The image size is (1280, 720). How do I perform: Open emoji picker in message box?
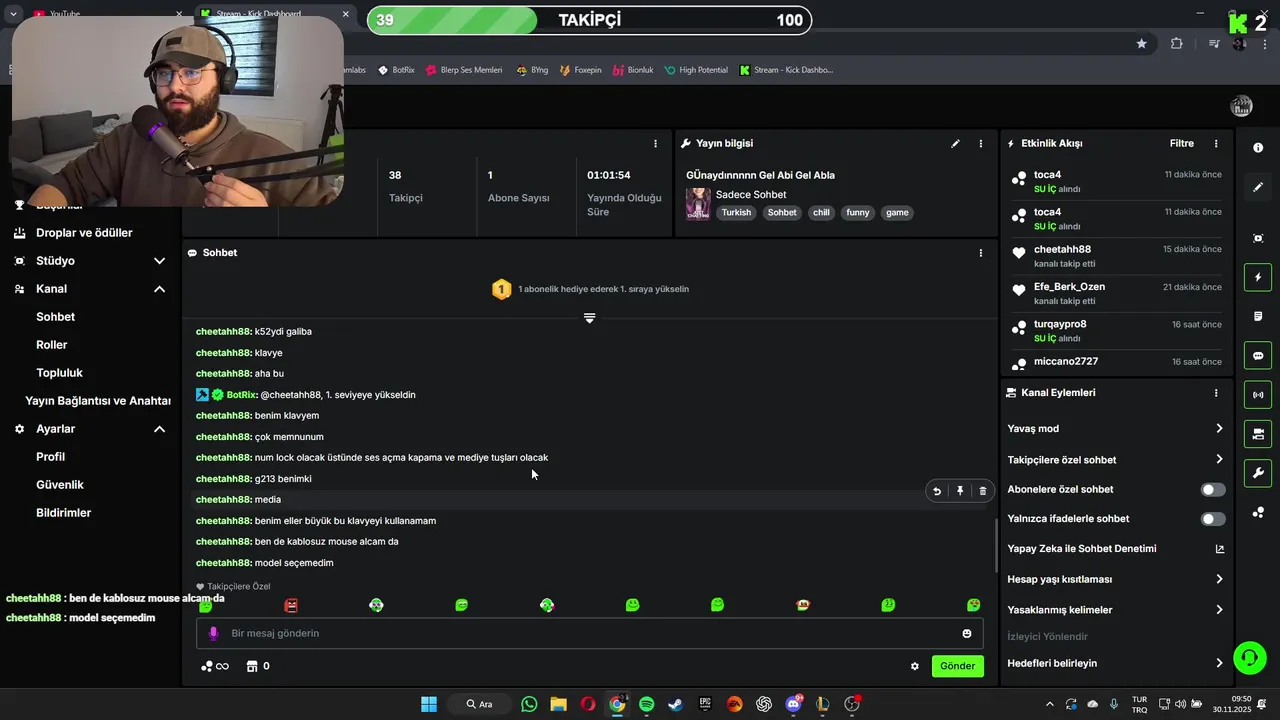[x=967, y=633]
